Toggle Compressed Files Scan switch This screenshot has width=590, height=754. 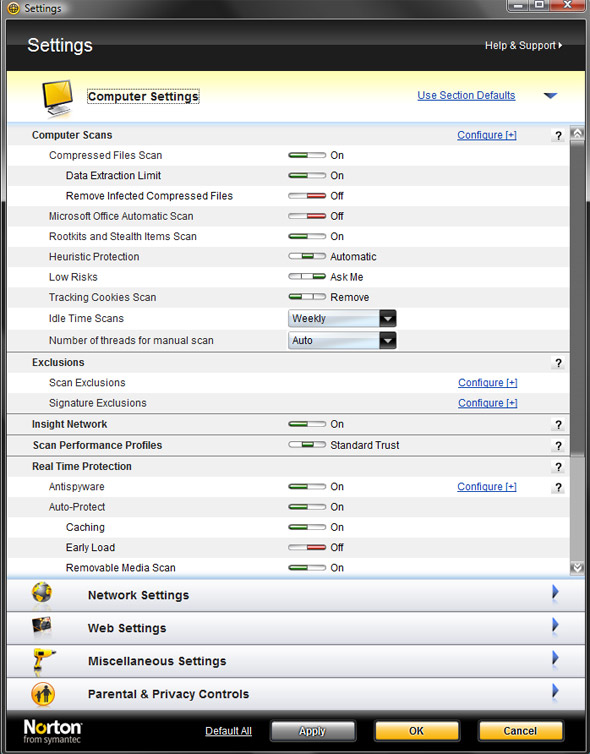click(307, 155)
